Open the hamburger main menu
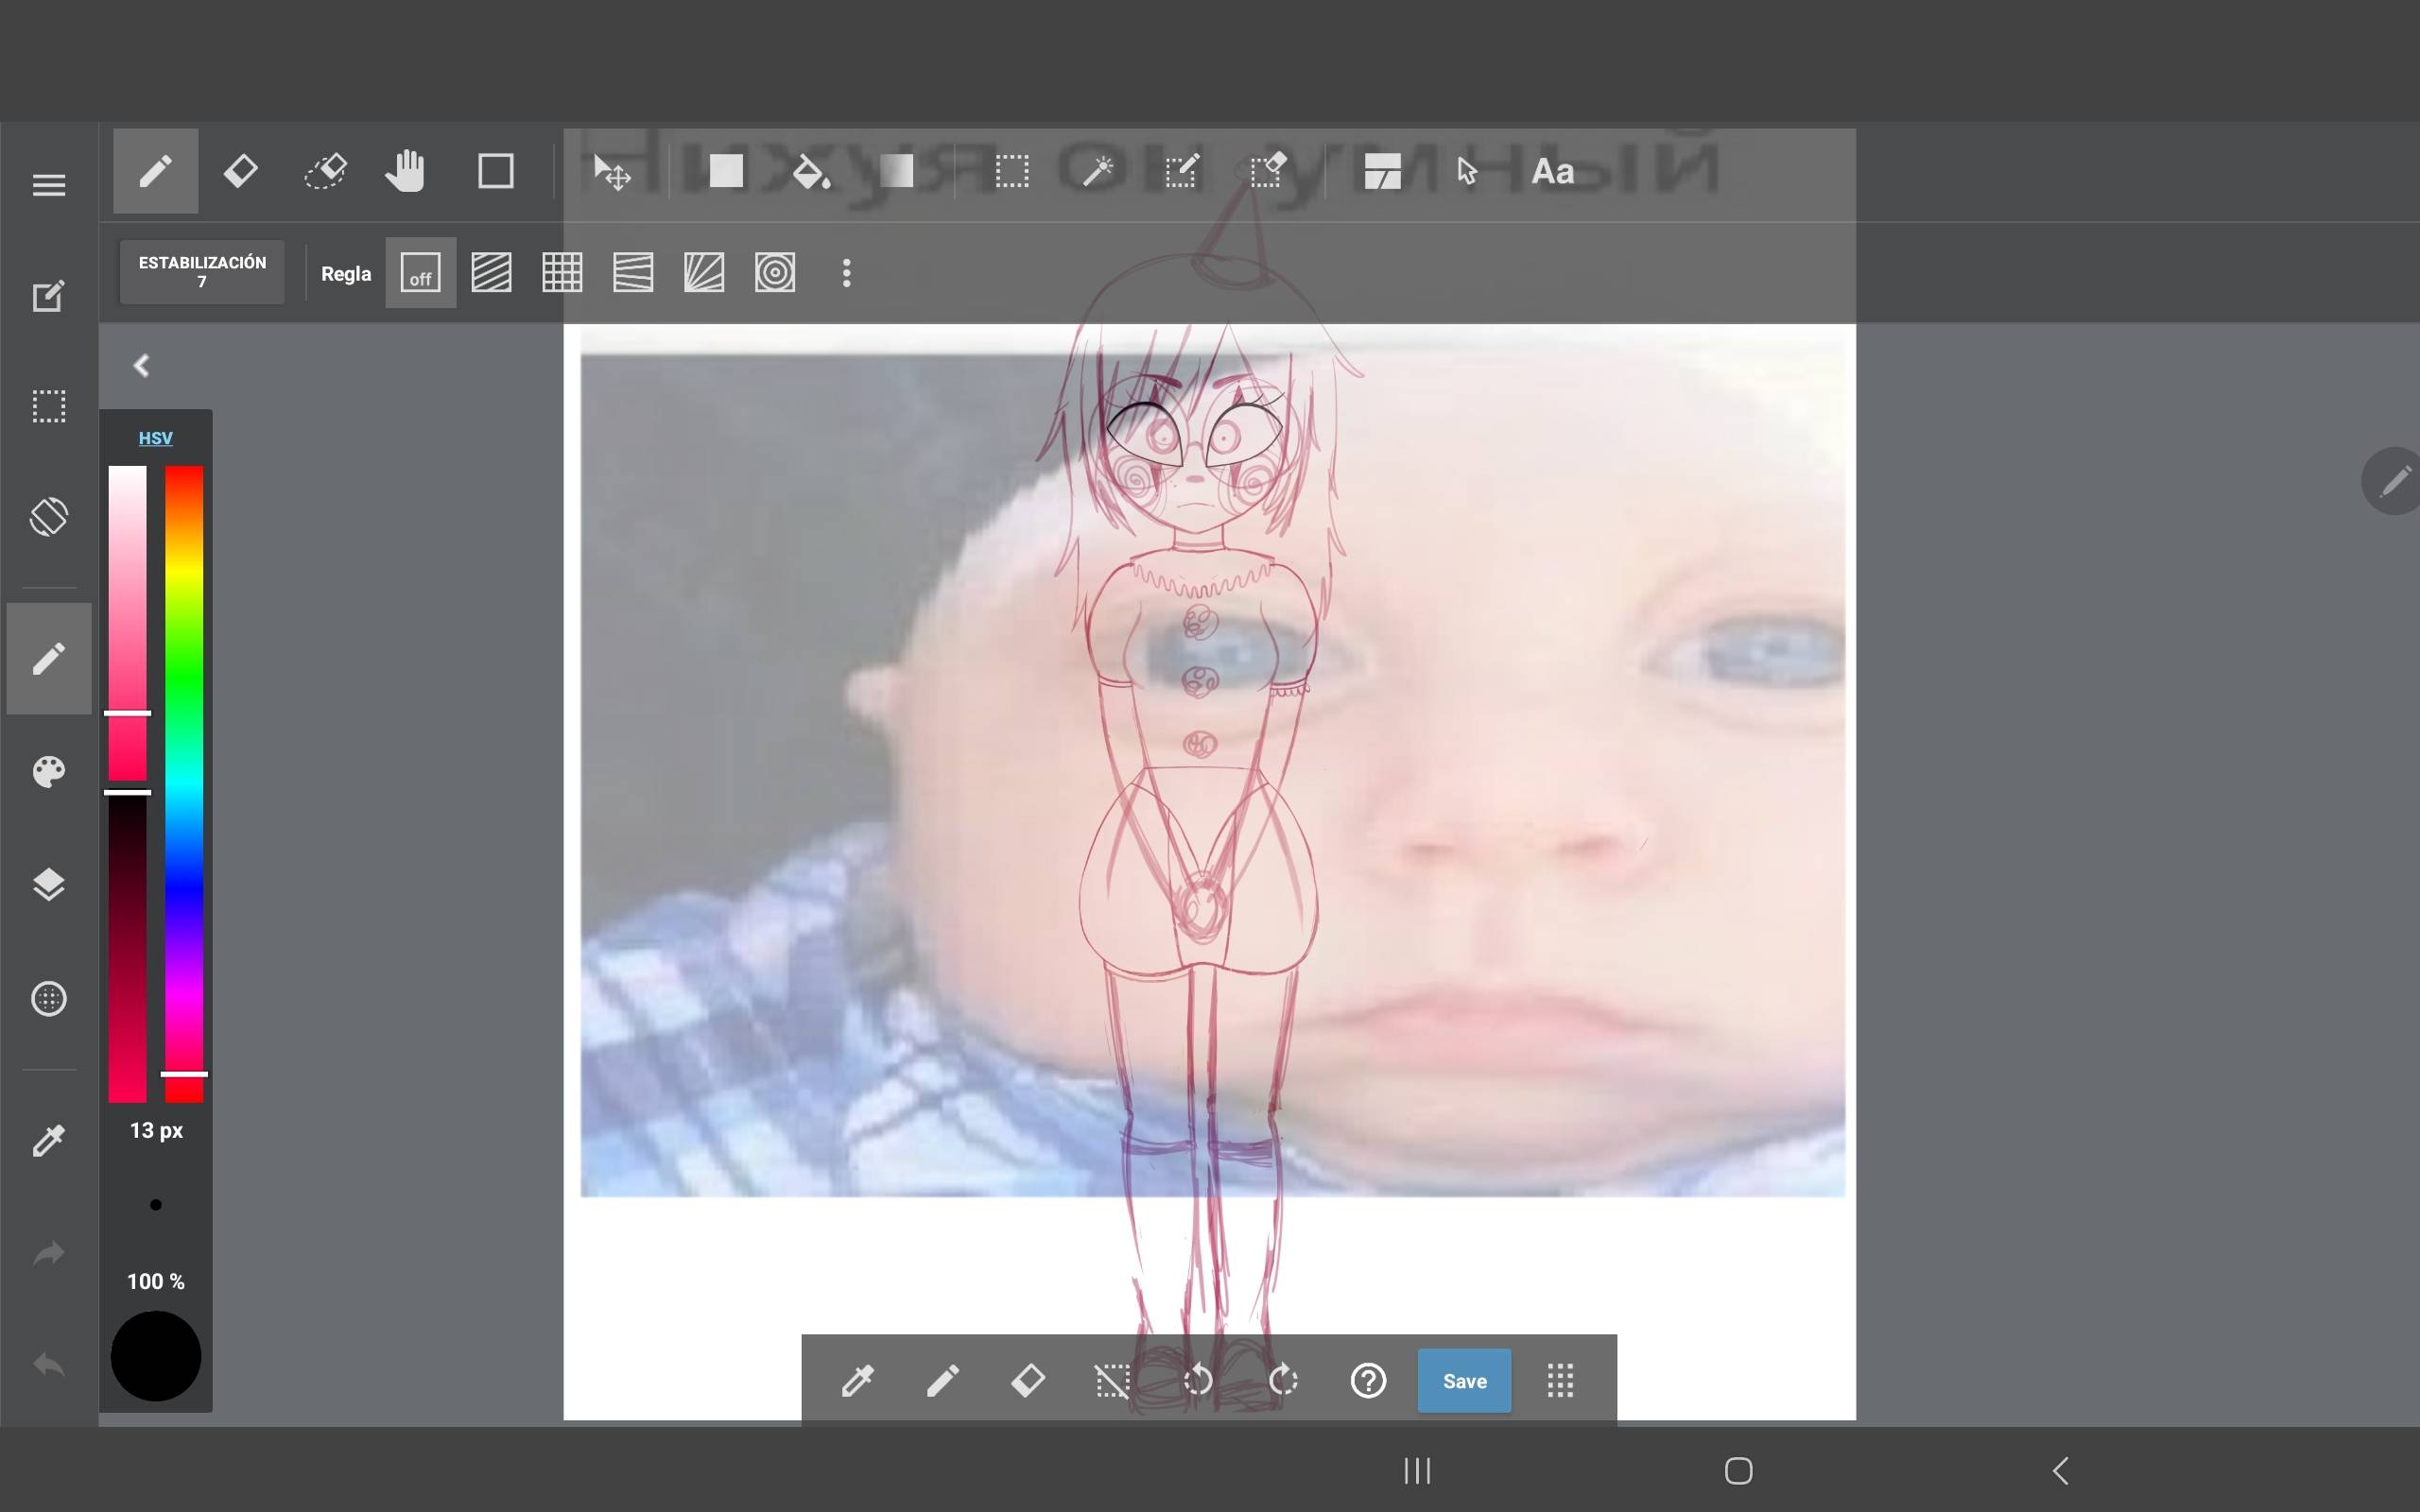 pyautogui.click(x=49, y=185)
